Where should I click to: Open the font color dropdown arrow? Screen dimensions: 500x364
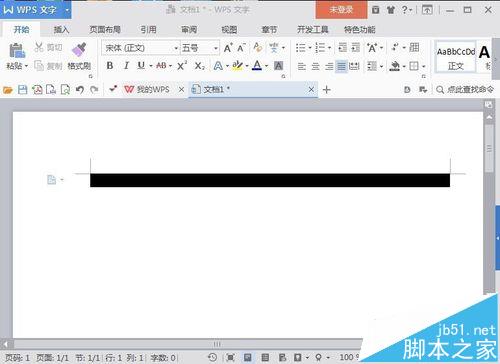point(266,66)
